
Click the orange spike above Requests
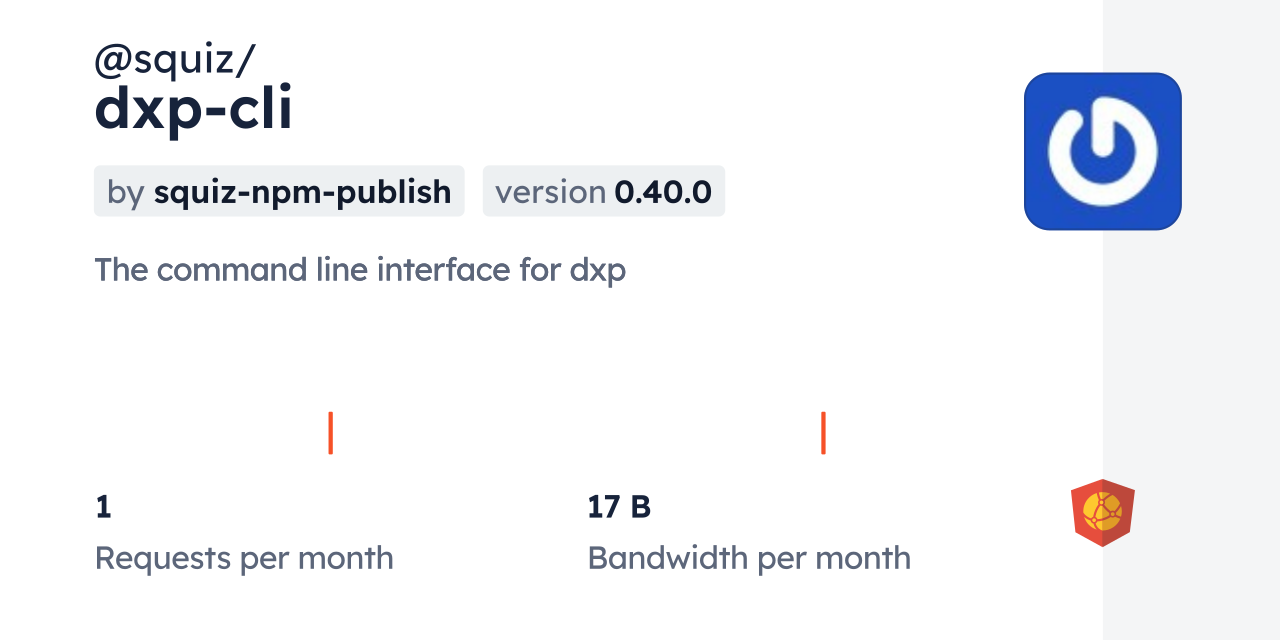[x=330, y=432]
